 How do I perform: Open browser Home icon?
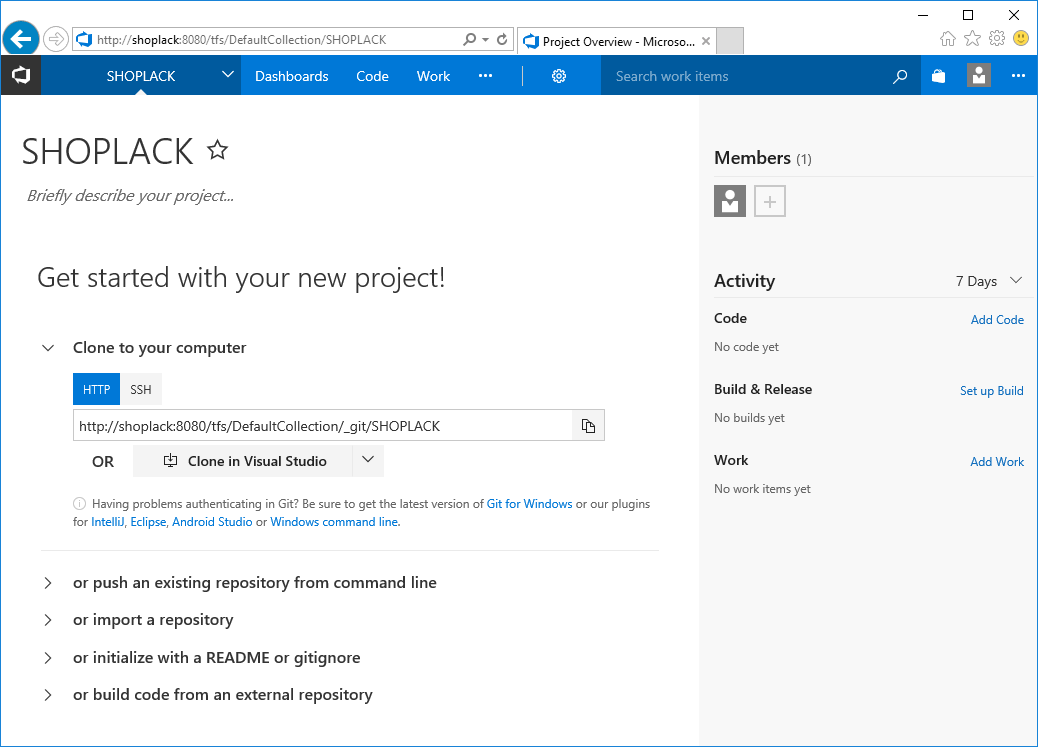(948, 39)
